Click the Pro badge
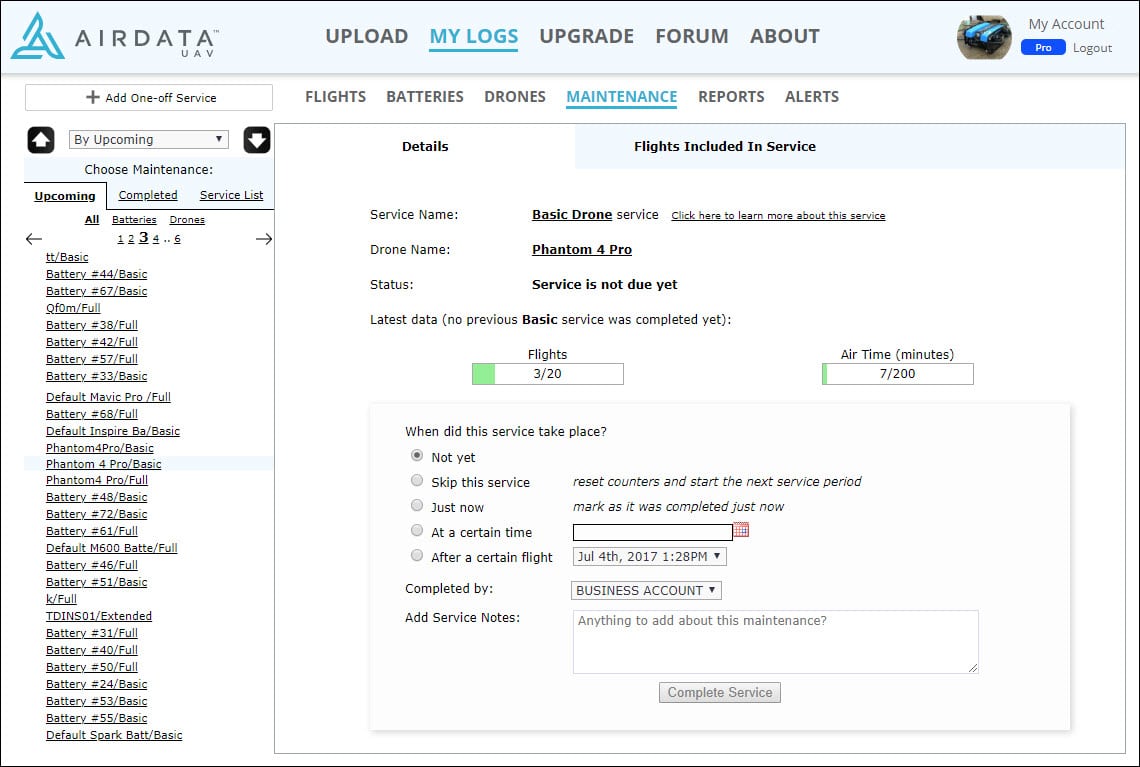 (x=1043, y=48)
